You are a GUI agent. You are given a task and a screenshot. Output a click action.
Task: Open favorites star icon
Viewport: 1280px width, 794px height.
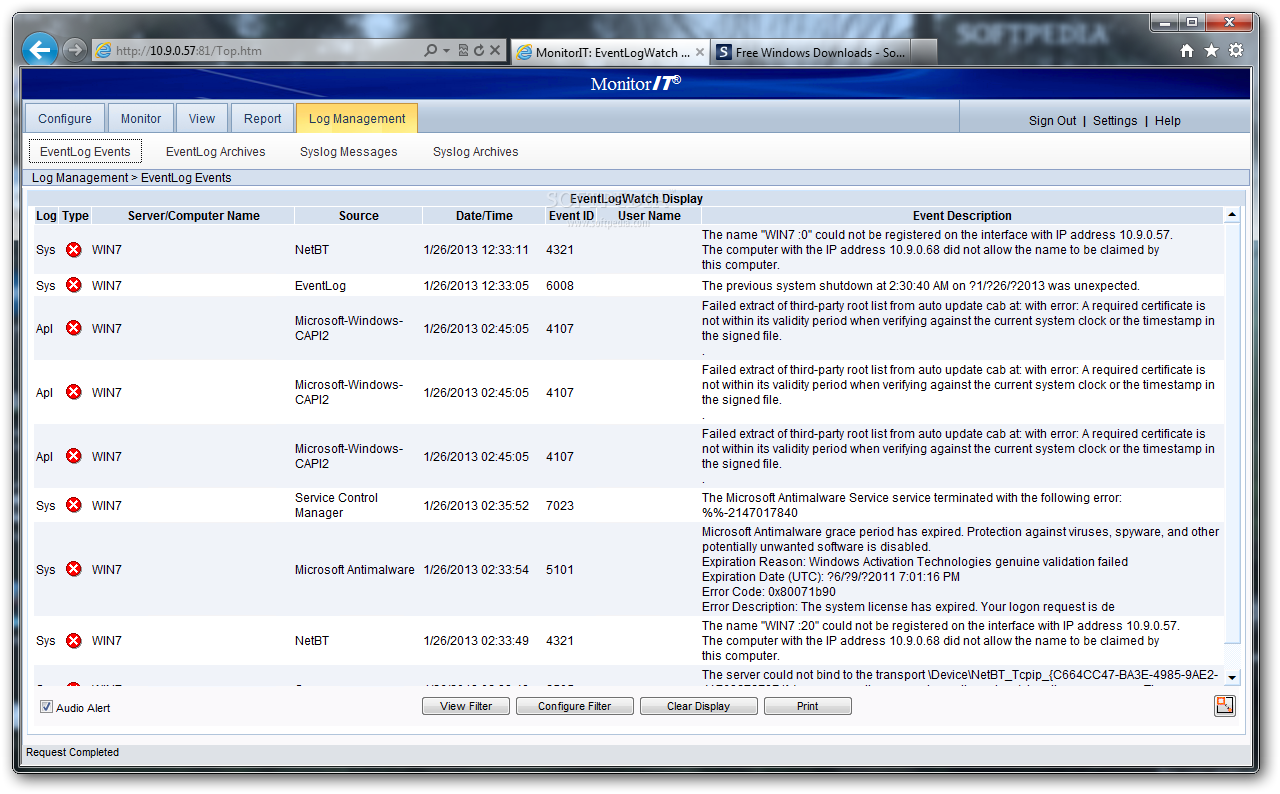[1211, 50]
